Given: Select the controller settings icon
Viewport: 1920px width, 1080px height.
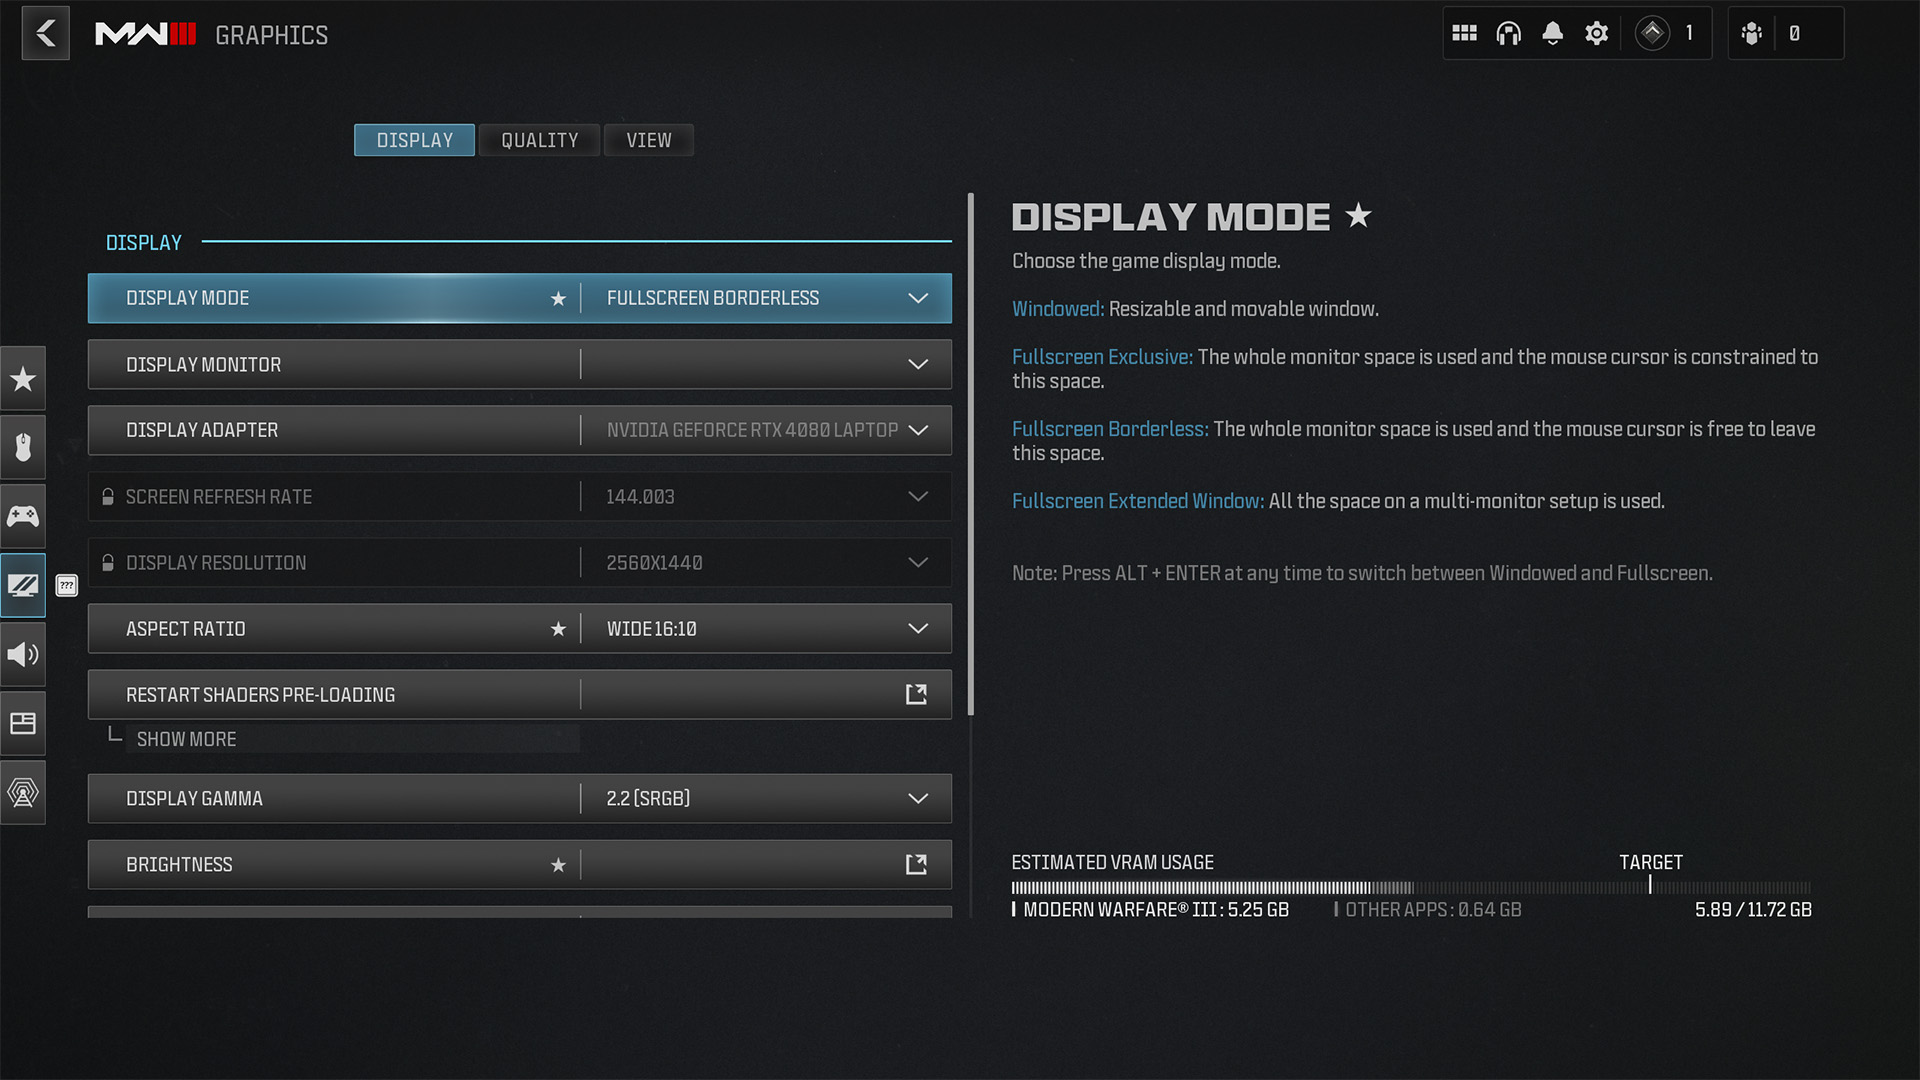Looking at the screenshot, I should coord(22,517).
